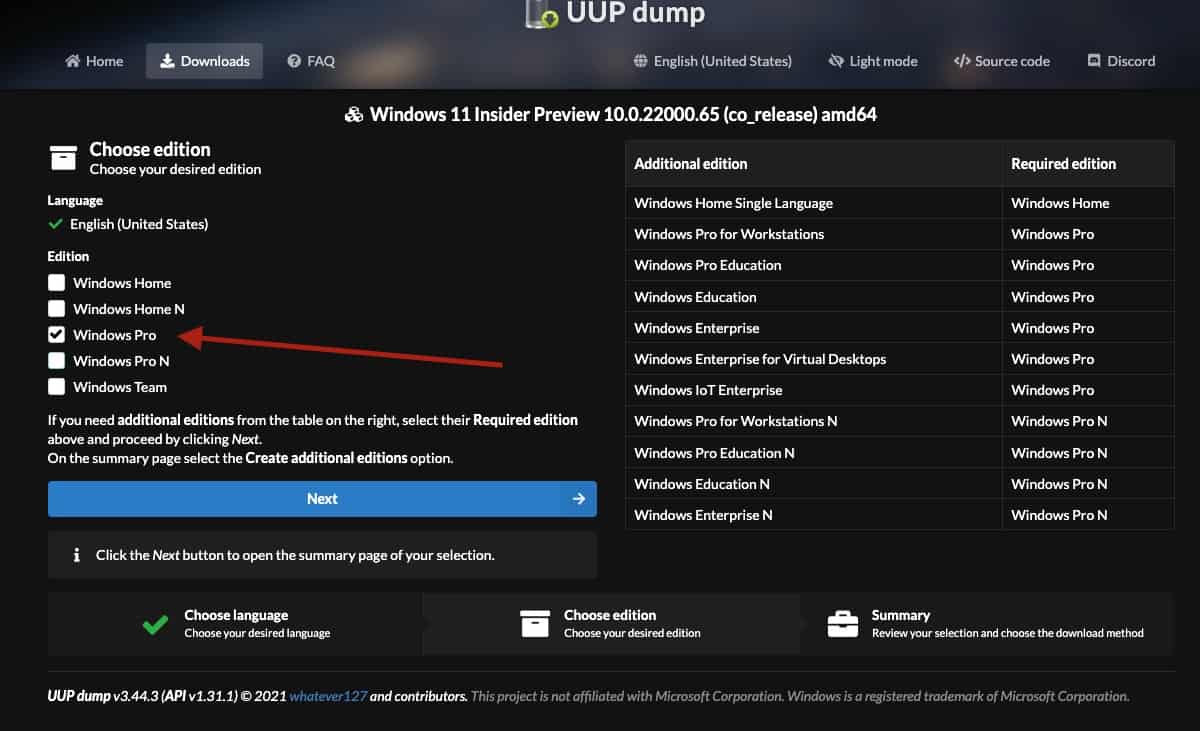1200x731 pixels.
Task: Open the FAQ navigation item
Action: tap(311, 61)
